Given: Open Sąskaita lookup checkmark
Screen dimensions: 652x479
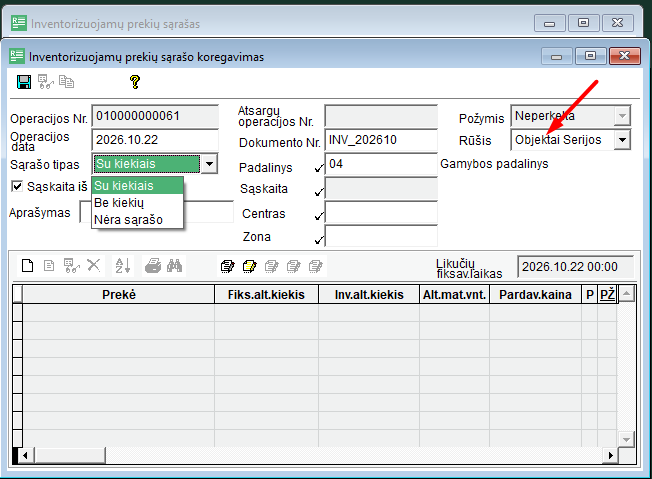Looking at the screenshot, I should pyautogui.click(x=319, y=192).
